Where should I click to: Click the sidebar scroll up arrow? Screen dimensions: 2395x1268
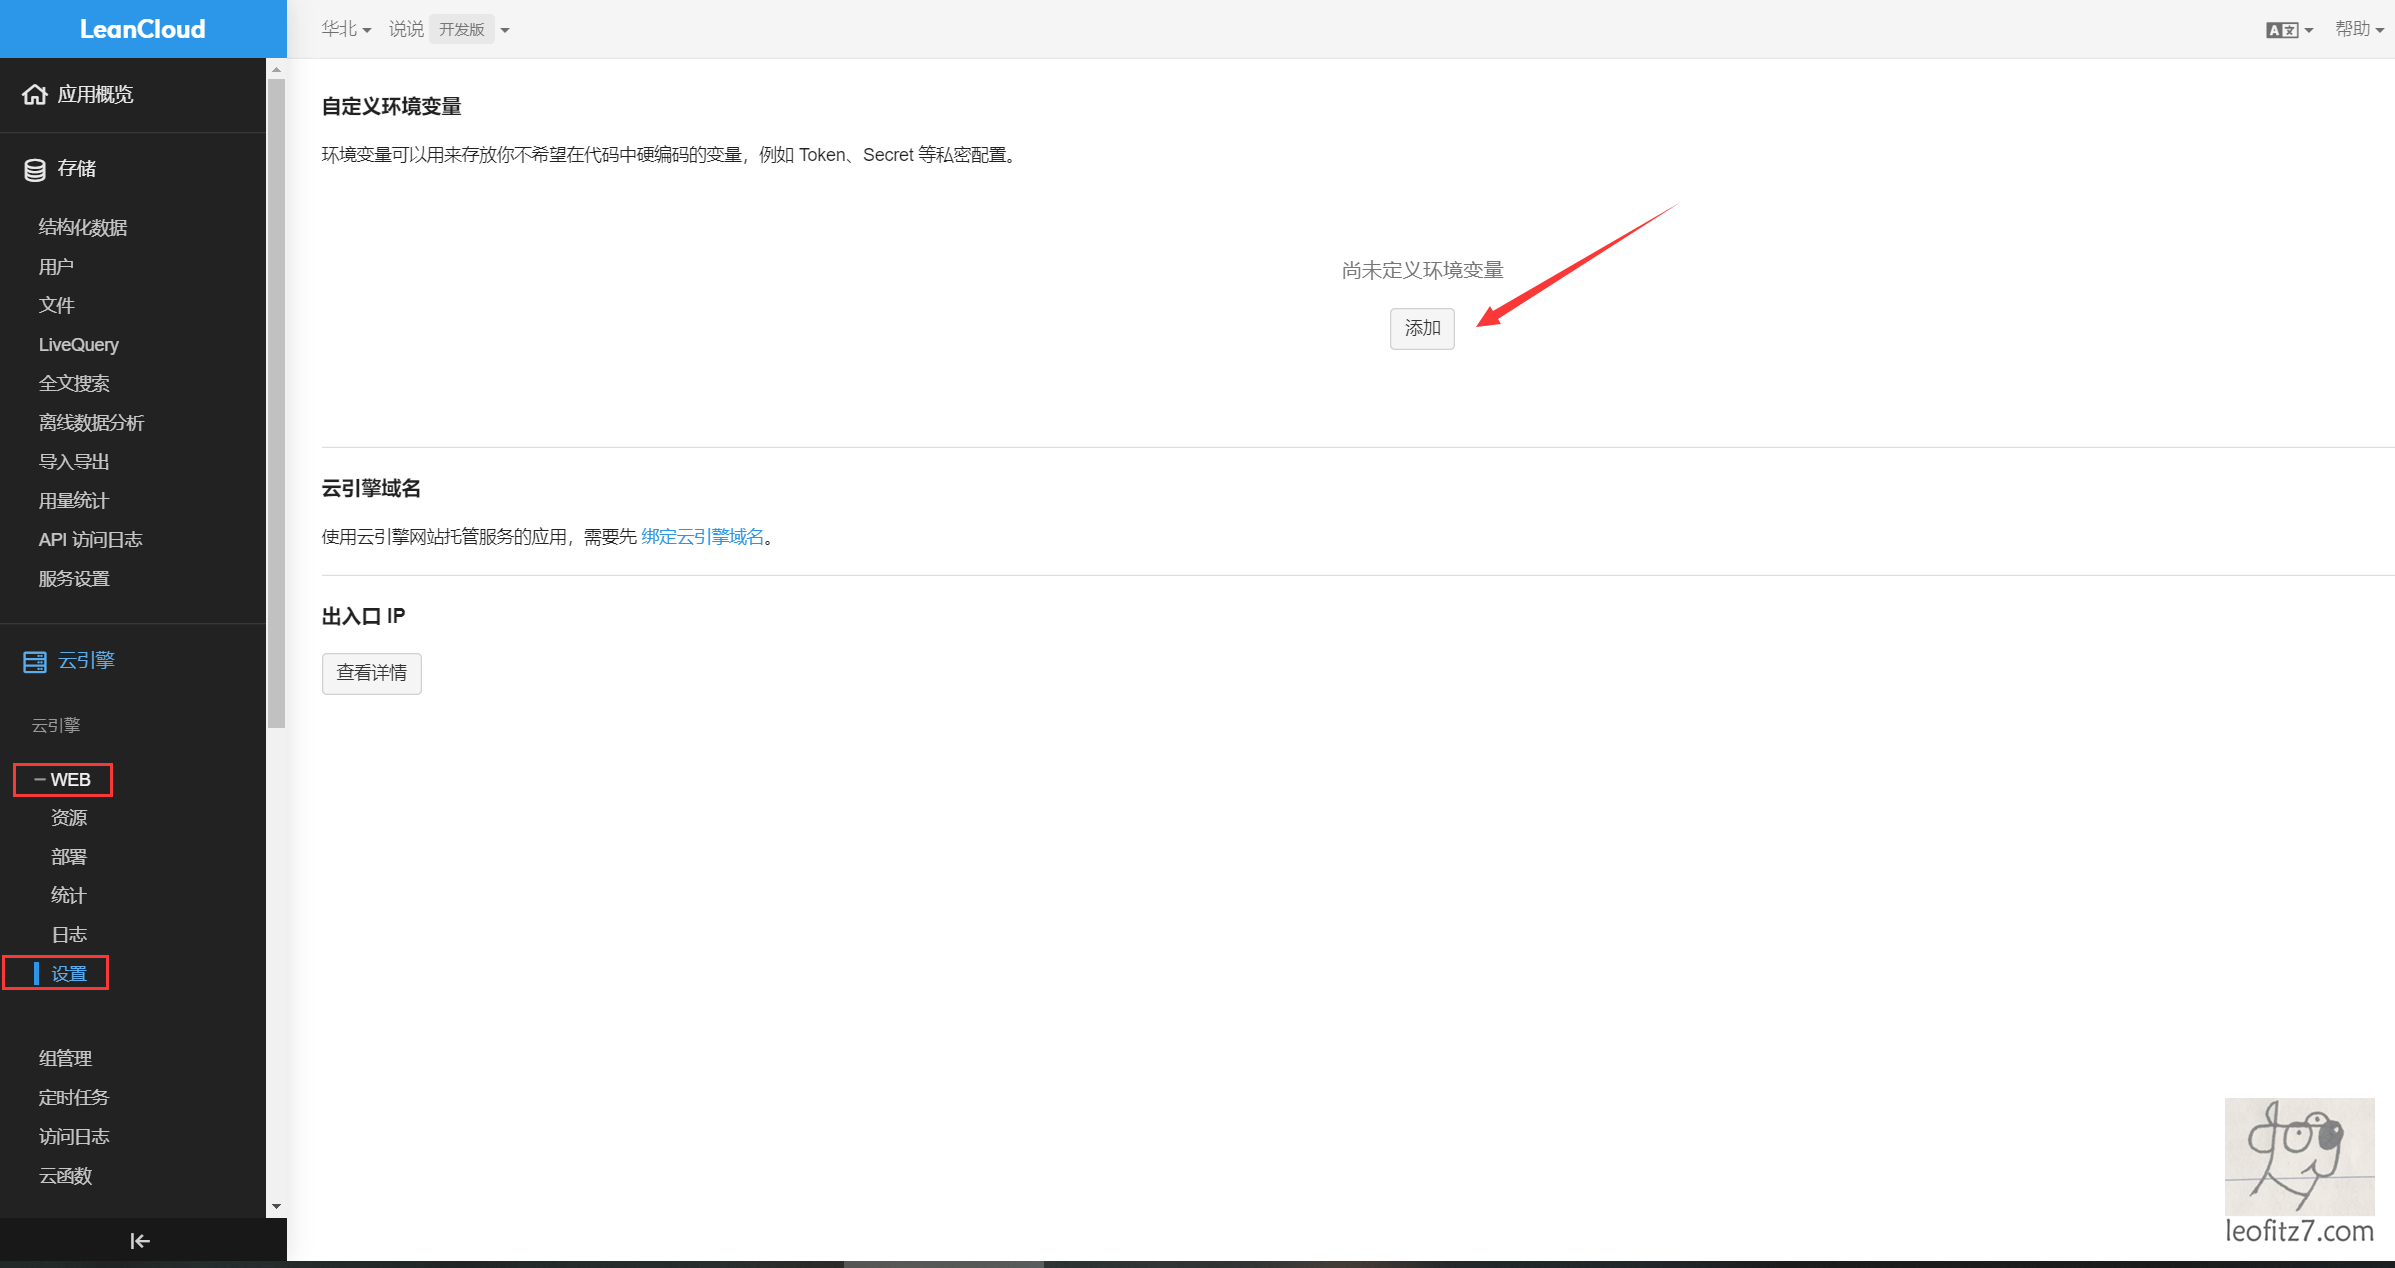(x=277, y=70)
